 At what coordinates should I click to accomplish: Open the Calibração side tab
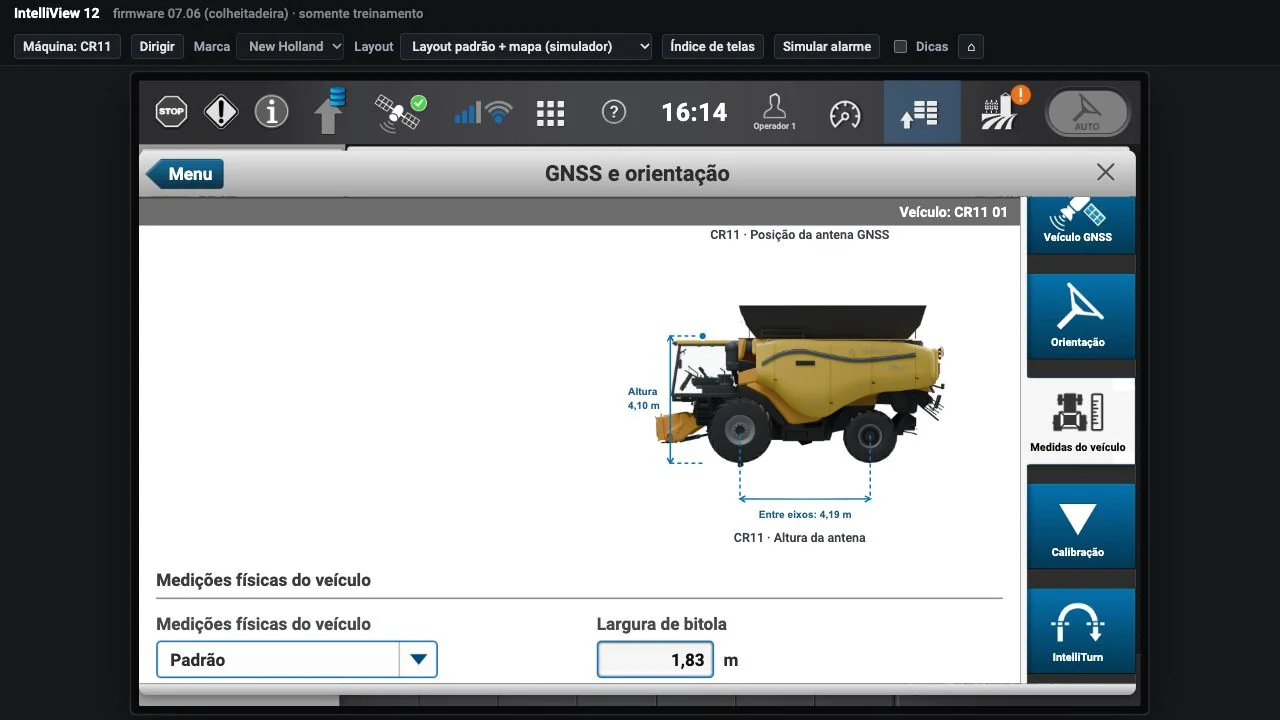click(1081, 527)
